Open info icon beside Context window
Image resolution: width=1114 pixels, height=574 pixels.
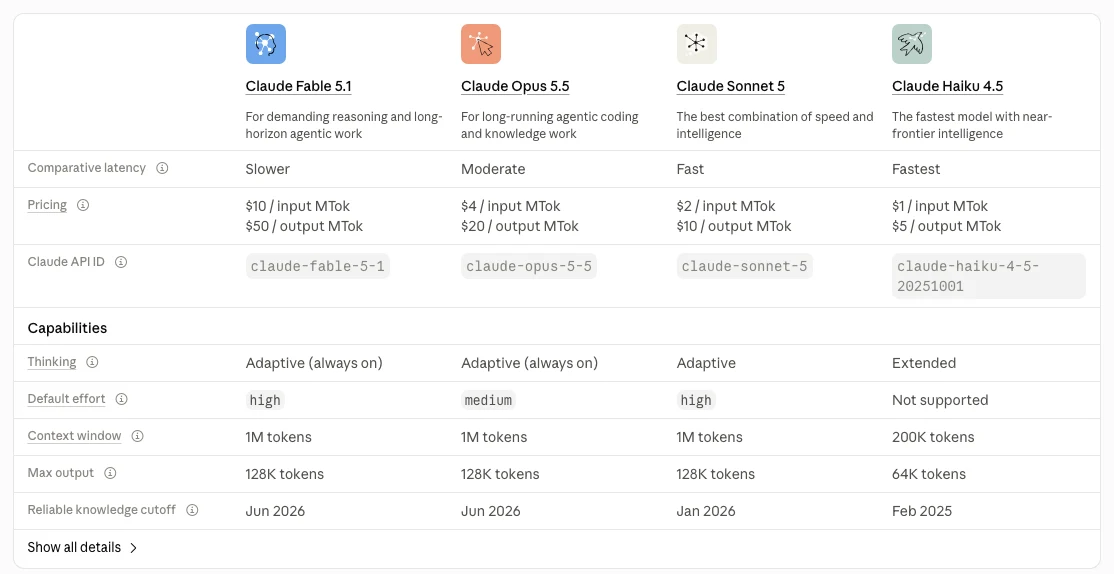click(137, 436)
